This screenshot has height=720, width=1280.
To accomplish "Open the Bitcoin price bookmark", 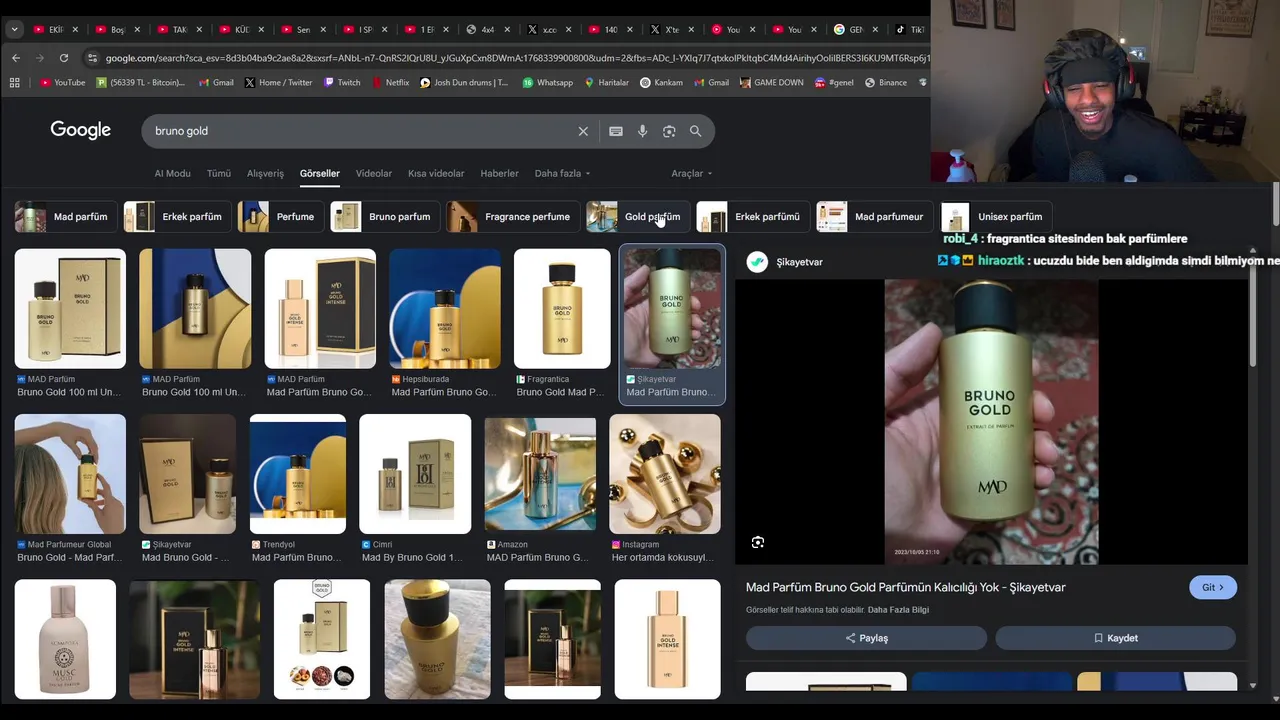I will [141, 83].
